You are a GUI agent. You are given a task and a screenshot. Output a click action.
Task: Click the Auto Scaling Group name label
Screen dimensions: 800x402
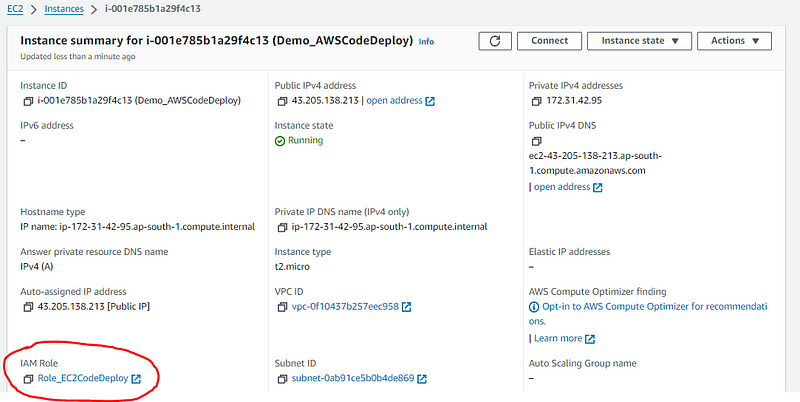583,363
